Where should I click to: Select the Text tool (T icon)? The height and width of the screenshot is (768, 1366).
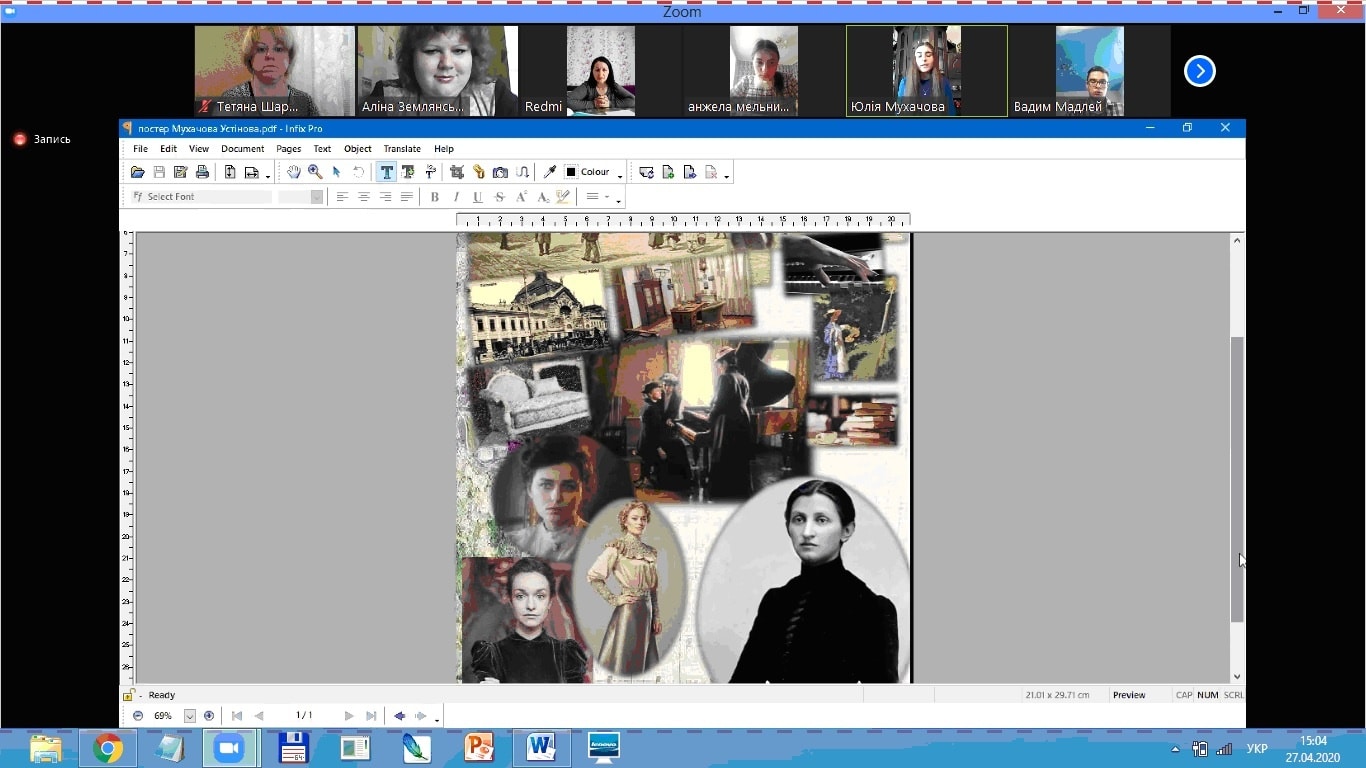pos(386,172)
